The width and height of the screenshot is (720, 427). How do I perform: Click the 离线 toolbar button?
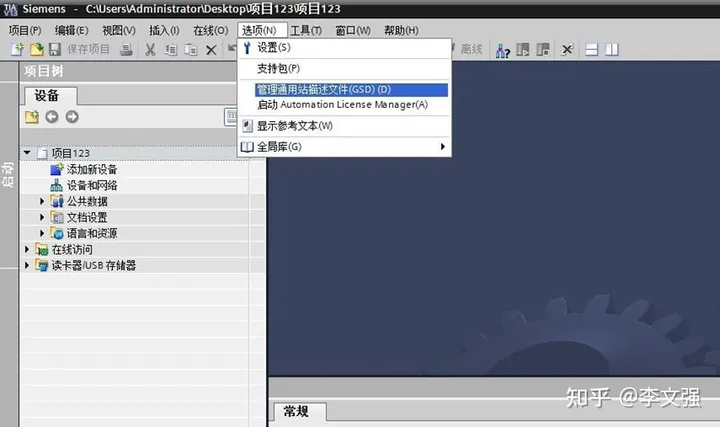click(x=471, y=49)
